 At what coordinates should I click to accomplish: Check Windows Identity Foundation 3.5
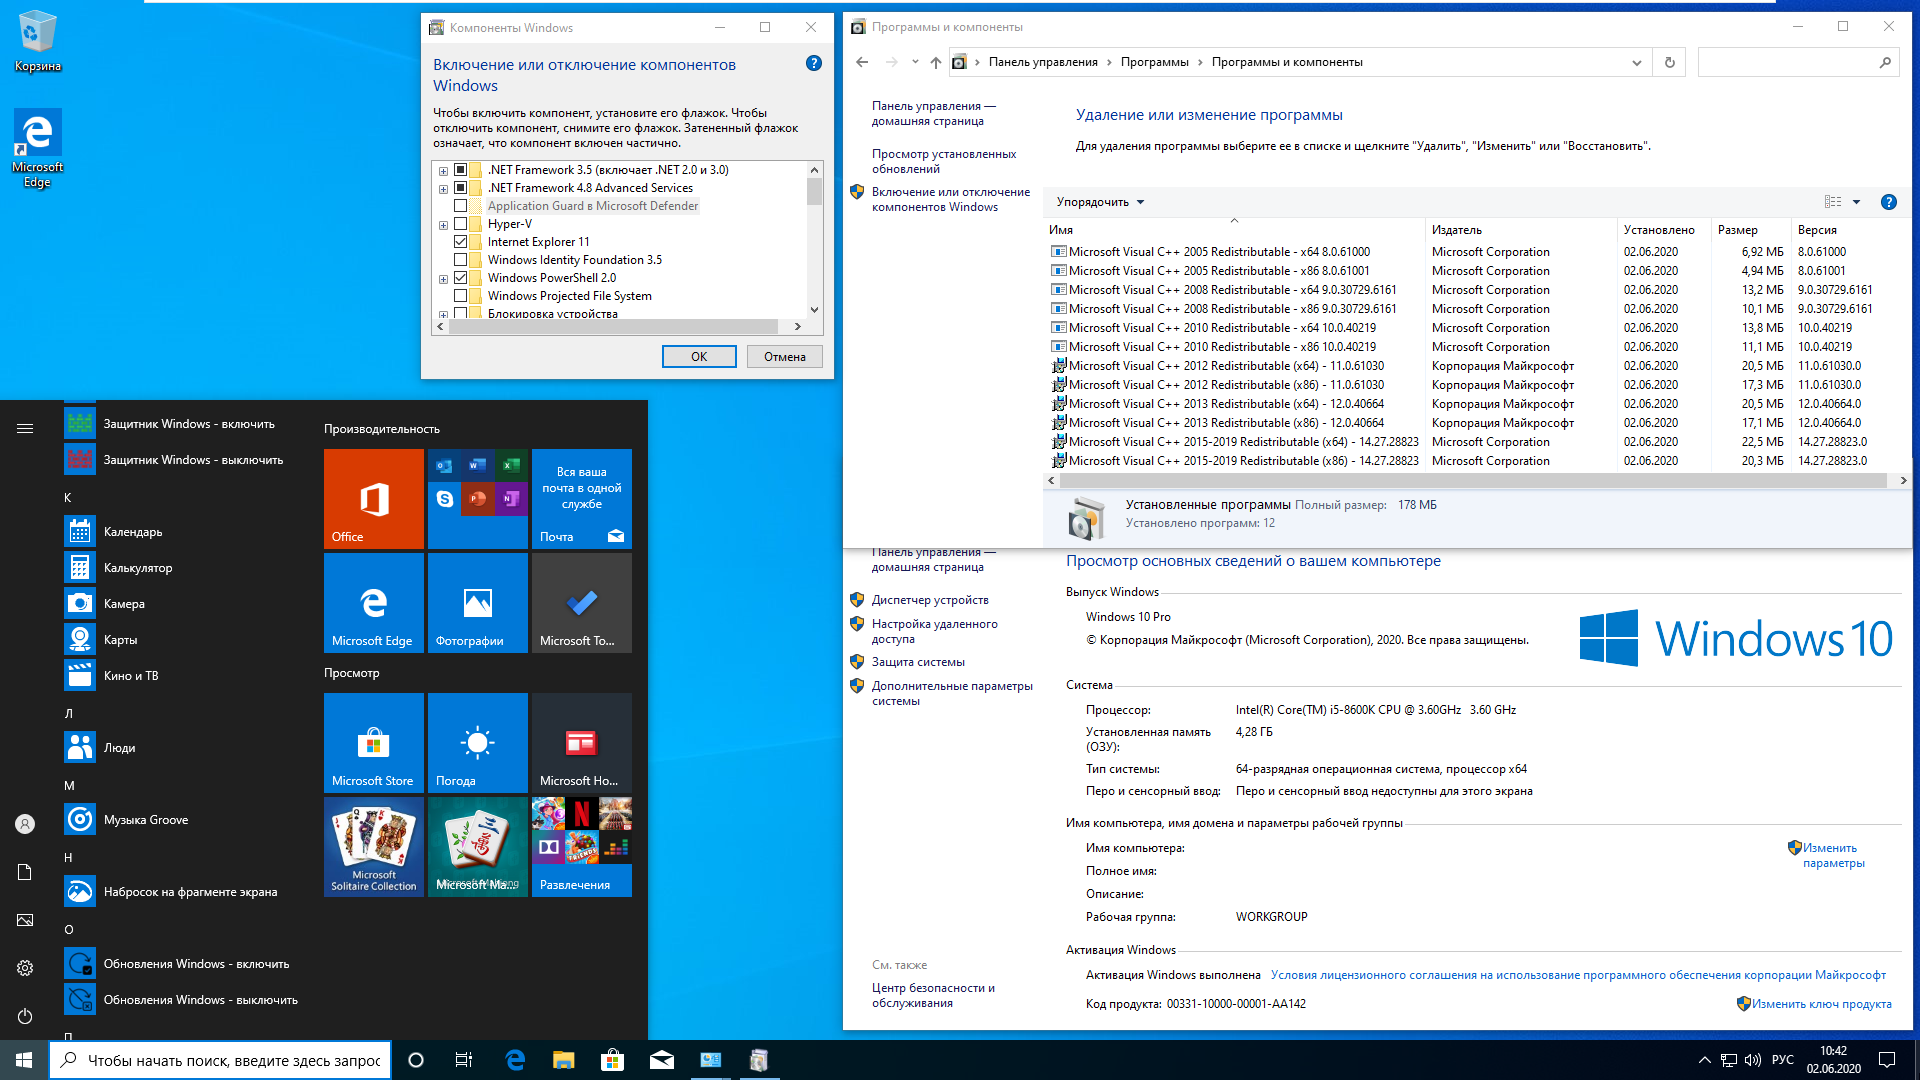click(461, 260)
